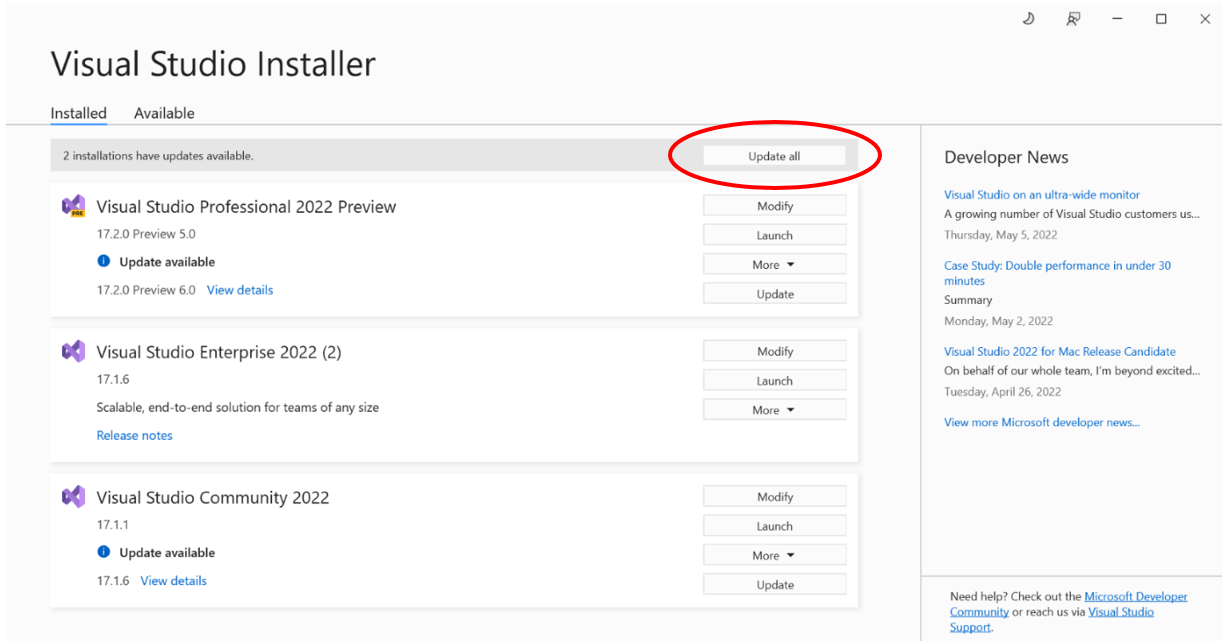Select the Installed tab
The height and width of the screenshot is (641, 1227).
(x=78, y=114)
